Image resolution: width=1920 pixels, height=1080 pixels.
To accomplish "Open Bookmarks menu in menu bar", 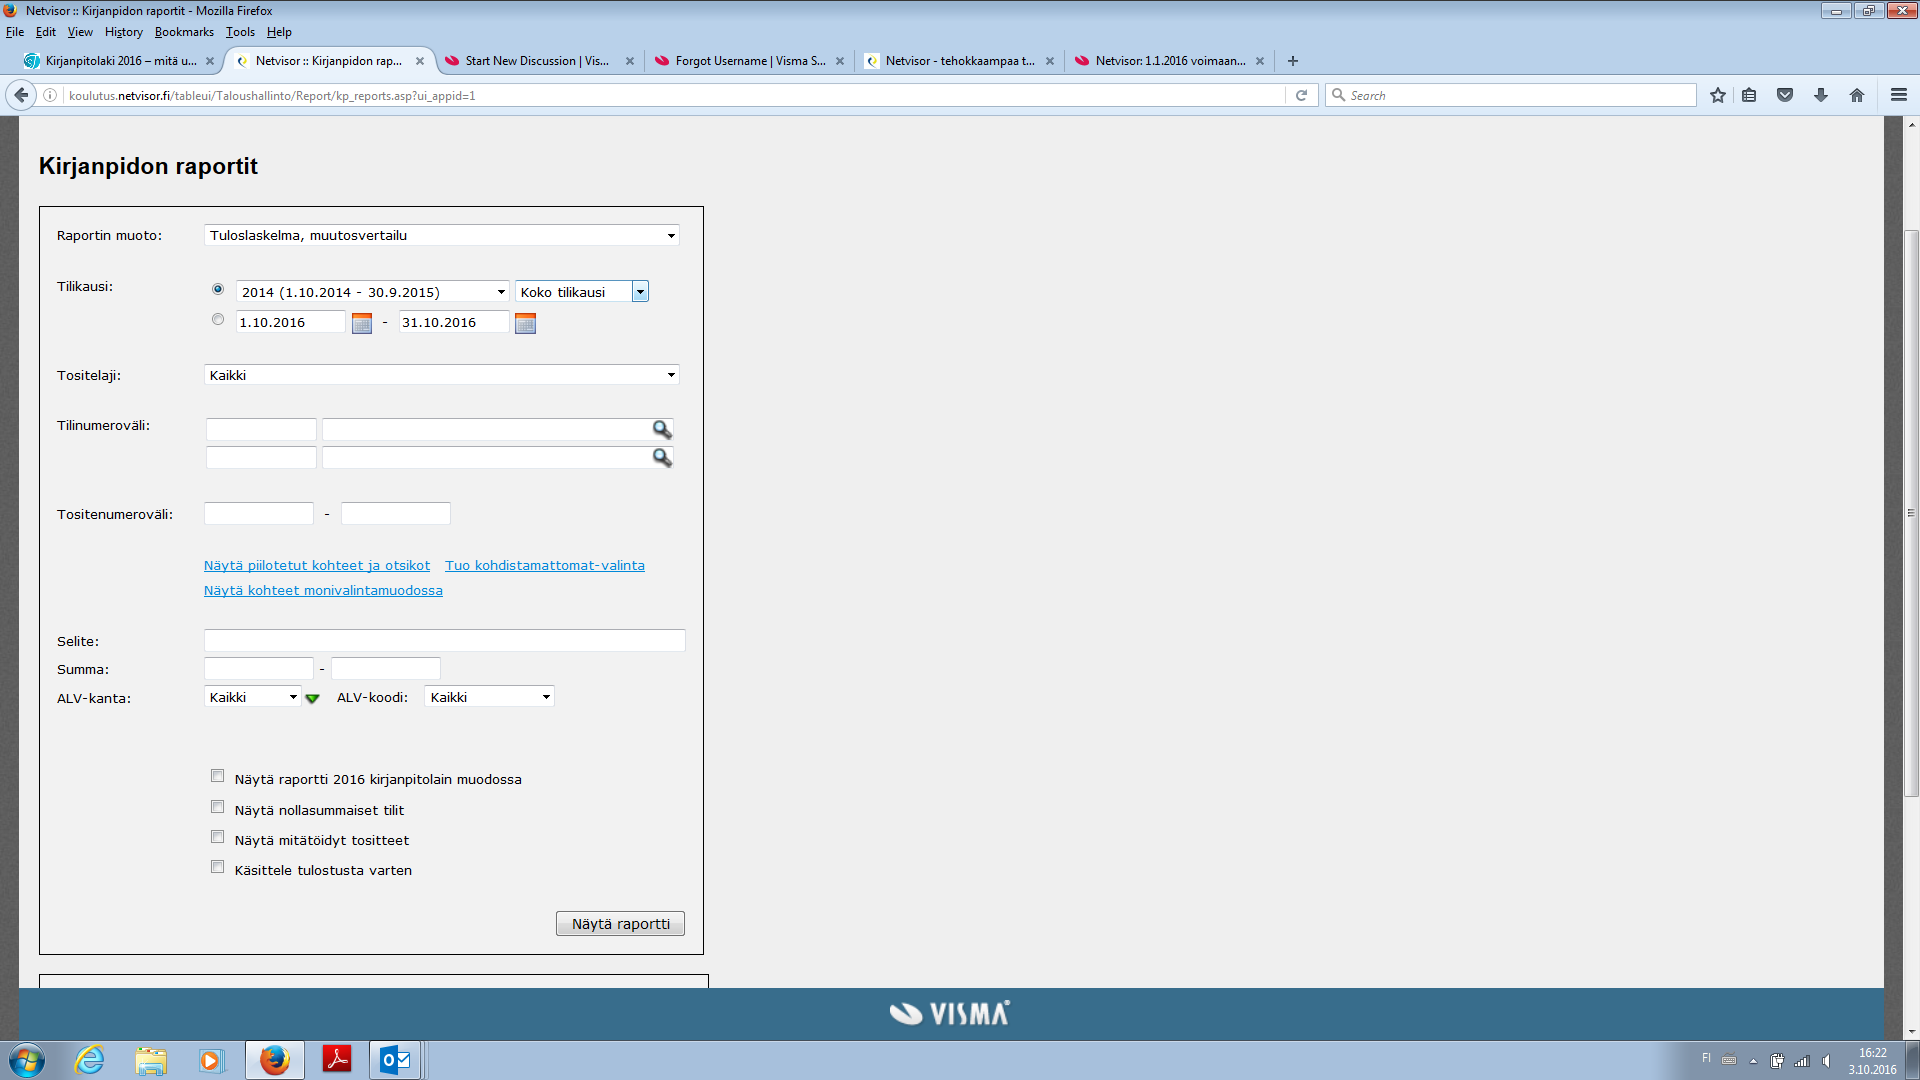I will pos(184,32).
